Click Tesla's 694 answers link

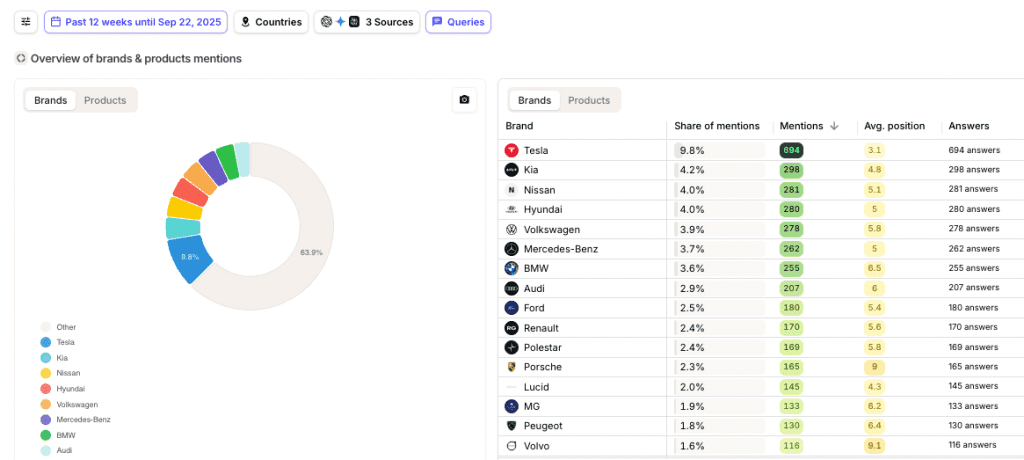tap(974, 150)
